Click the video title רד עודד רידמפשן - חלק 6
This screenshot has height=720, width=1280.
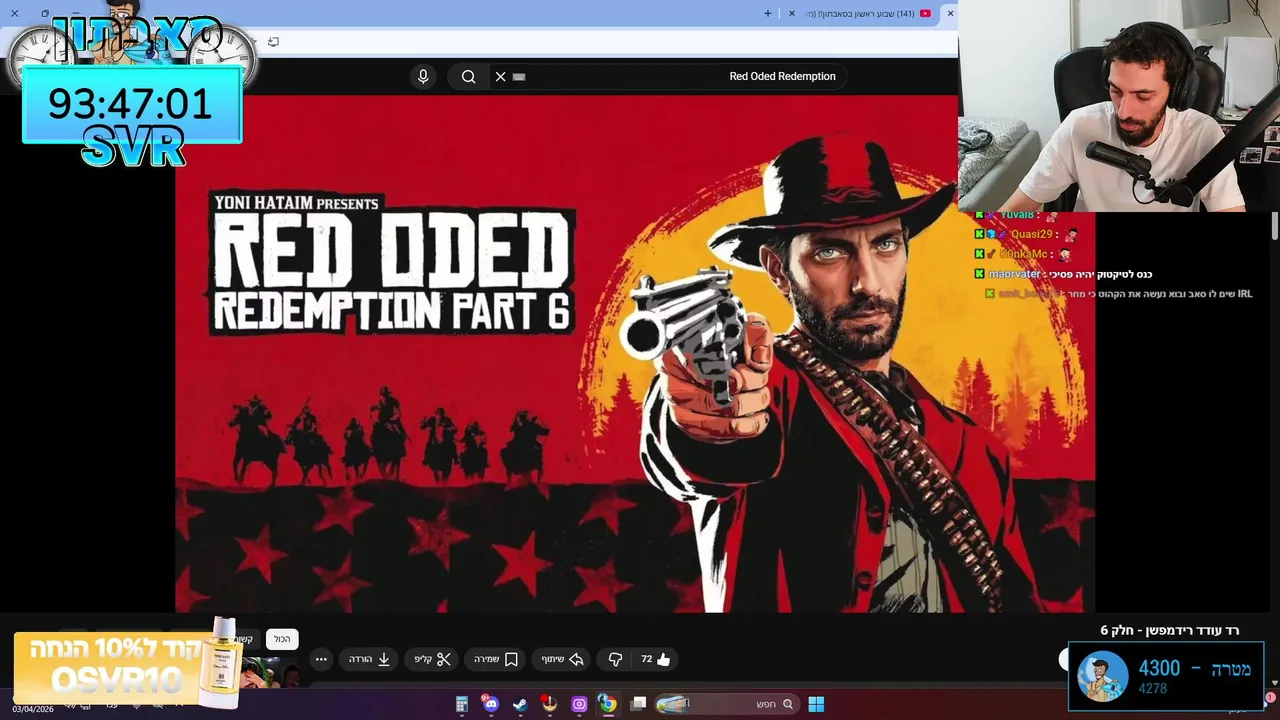(1169, 630)
